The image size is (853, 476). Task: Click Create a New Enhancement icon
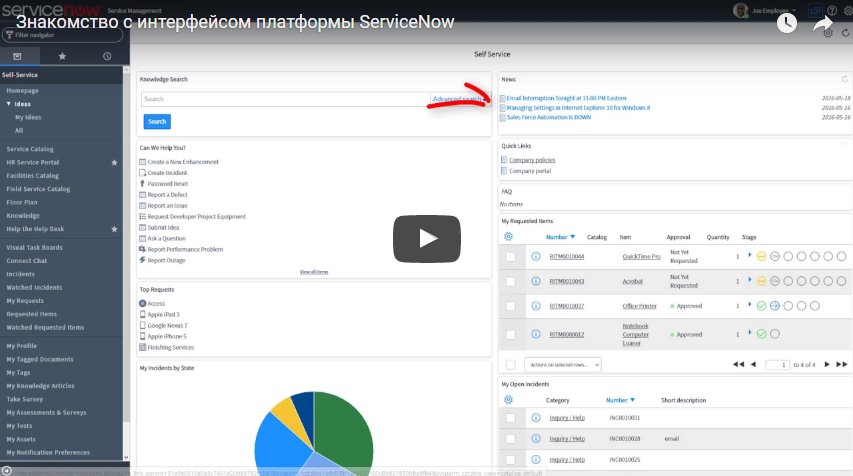click(x=143, y=162)
